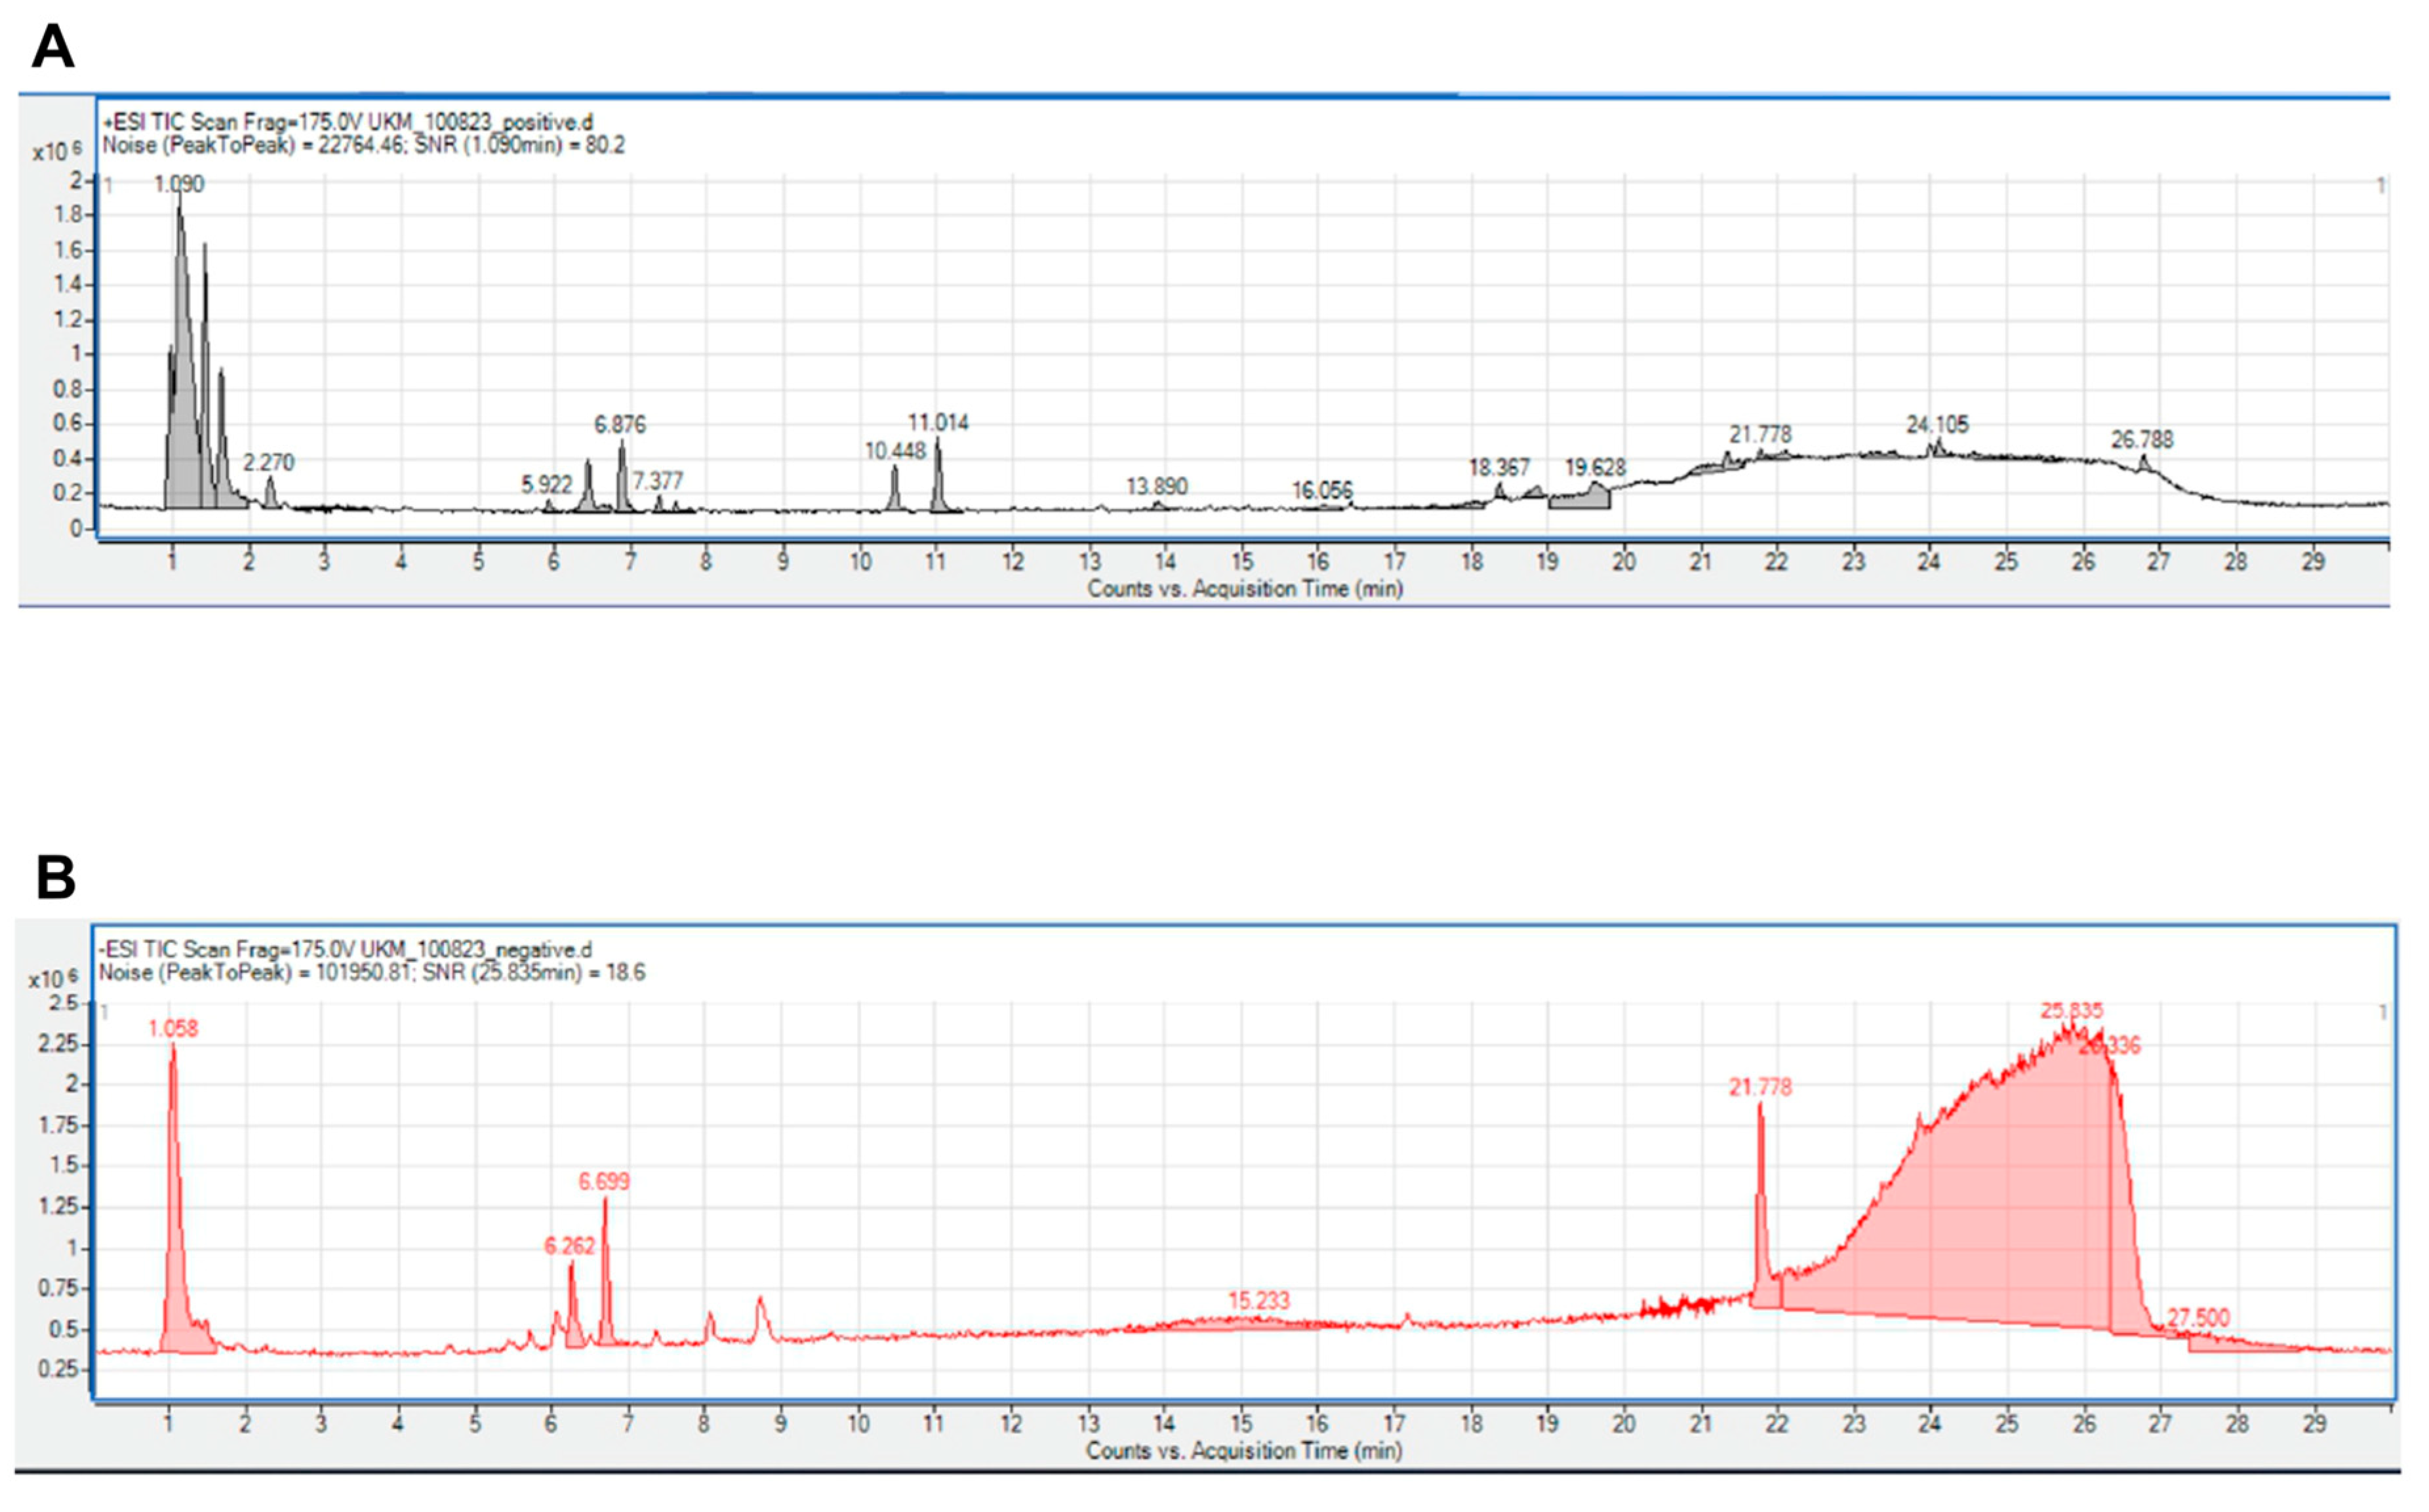This screenshot has width=2429, height=1512.
Task: Click the 6.876 peak label in positive TIC
Action: 620,425
